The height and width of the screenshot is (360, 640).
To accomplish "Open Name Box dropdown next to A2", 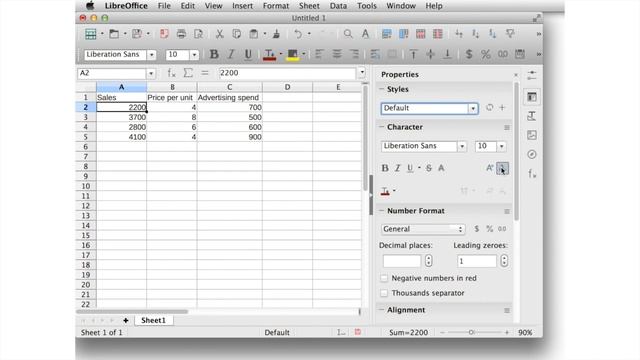I will [151, 73].
